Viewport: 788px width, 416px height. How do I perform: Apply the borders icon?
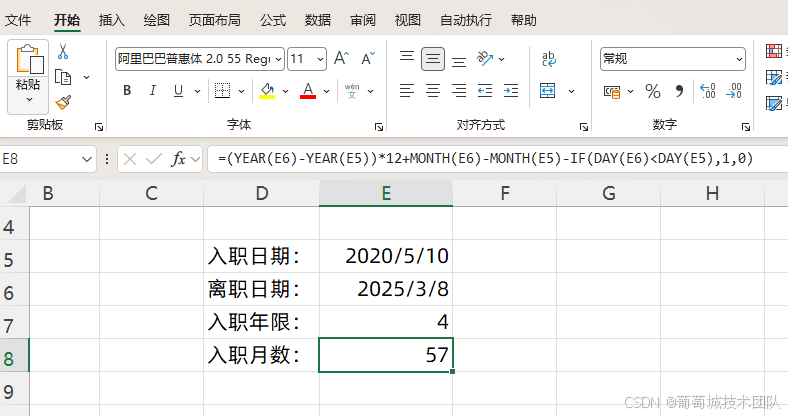(x=222, y=91)
